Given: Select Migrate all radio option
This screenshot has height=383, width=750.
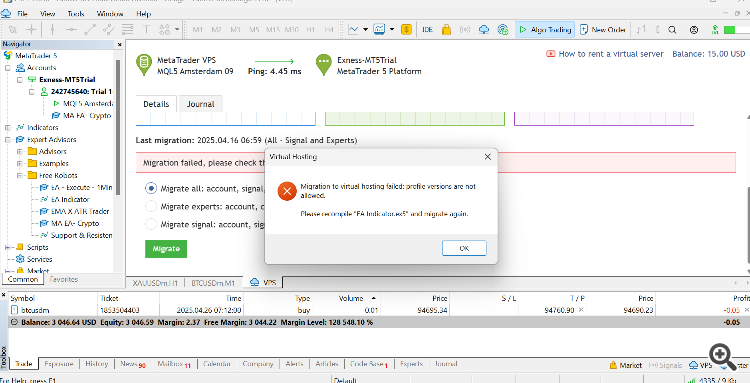Looking at the screenshot, I should [x=151, y=188].
